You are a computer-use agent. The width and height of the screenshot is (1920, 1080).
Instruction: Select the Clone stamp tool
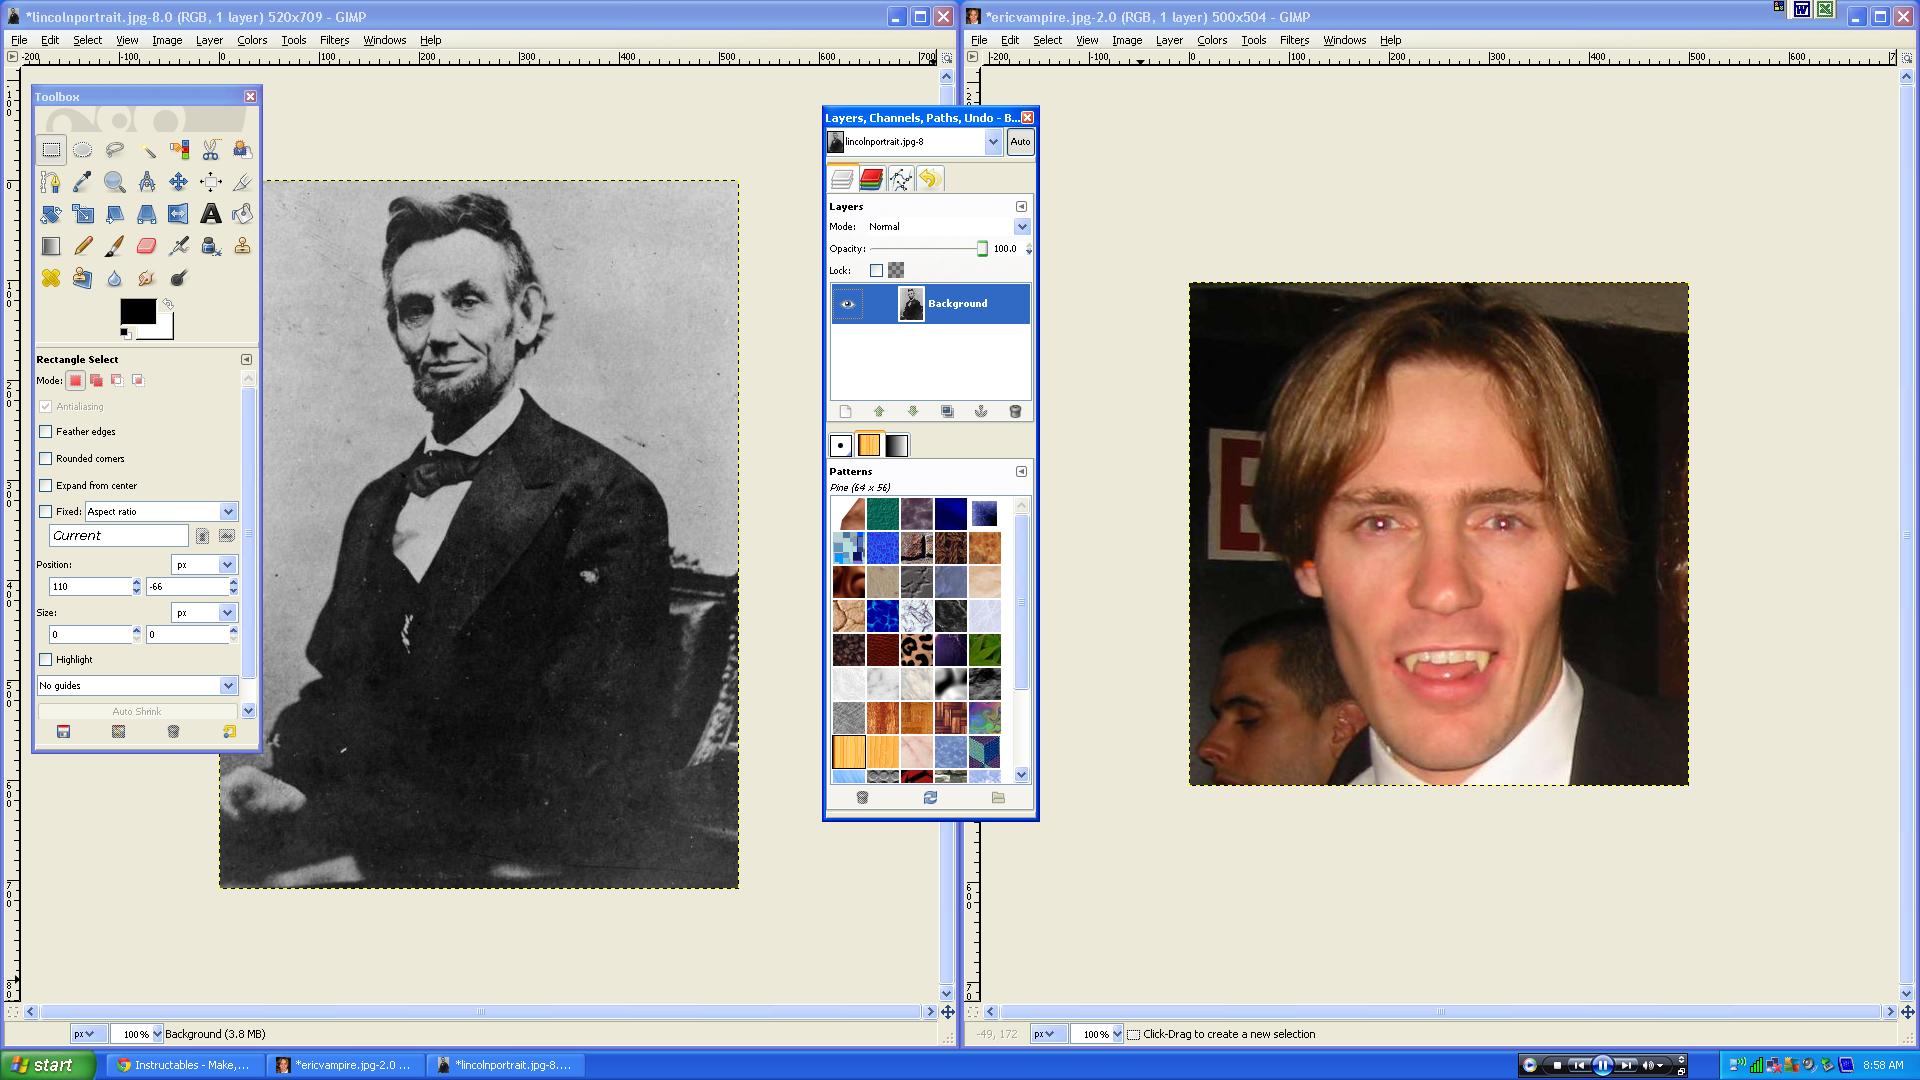click(243, 246)
